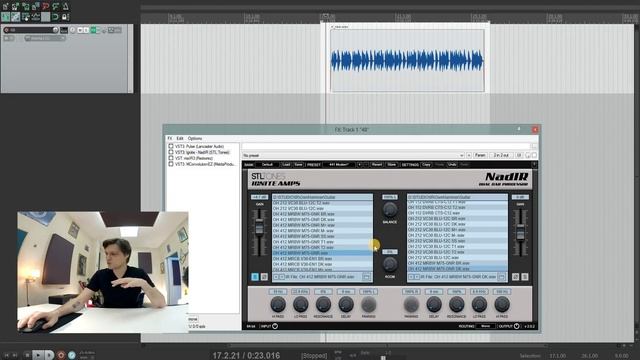Click left IR next file arrow

click(x=282, y=277)
